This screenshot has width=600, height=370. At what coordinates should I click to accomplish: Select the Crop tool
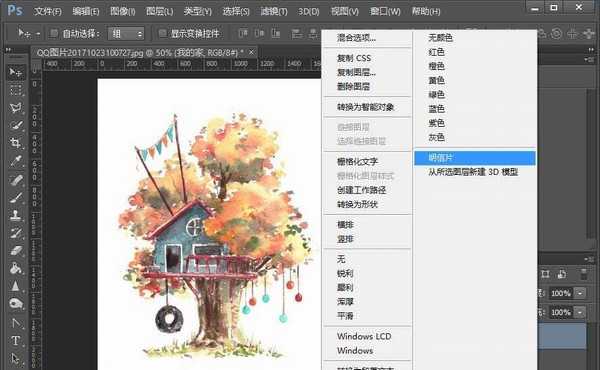[15, 143]
